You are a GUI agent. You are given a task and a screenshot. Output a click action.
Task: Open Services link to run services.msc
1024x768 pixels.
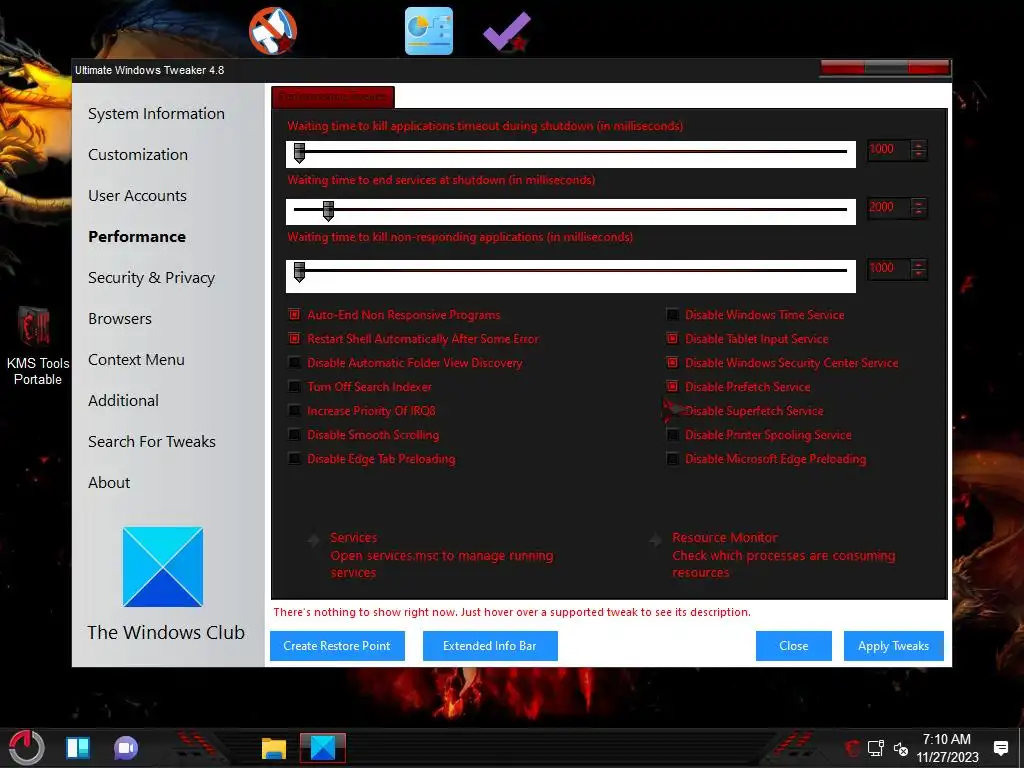[441, 555]
